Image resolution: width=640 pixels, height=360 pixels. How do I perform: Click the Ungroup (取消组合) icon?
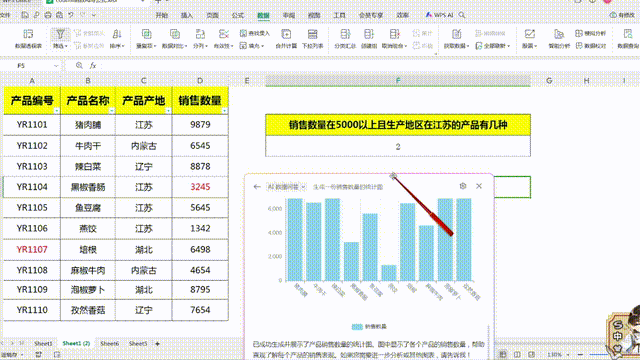click(x=394, y=34)
